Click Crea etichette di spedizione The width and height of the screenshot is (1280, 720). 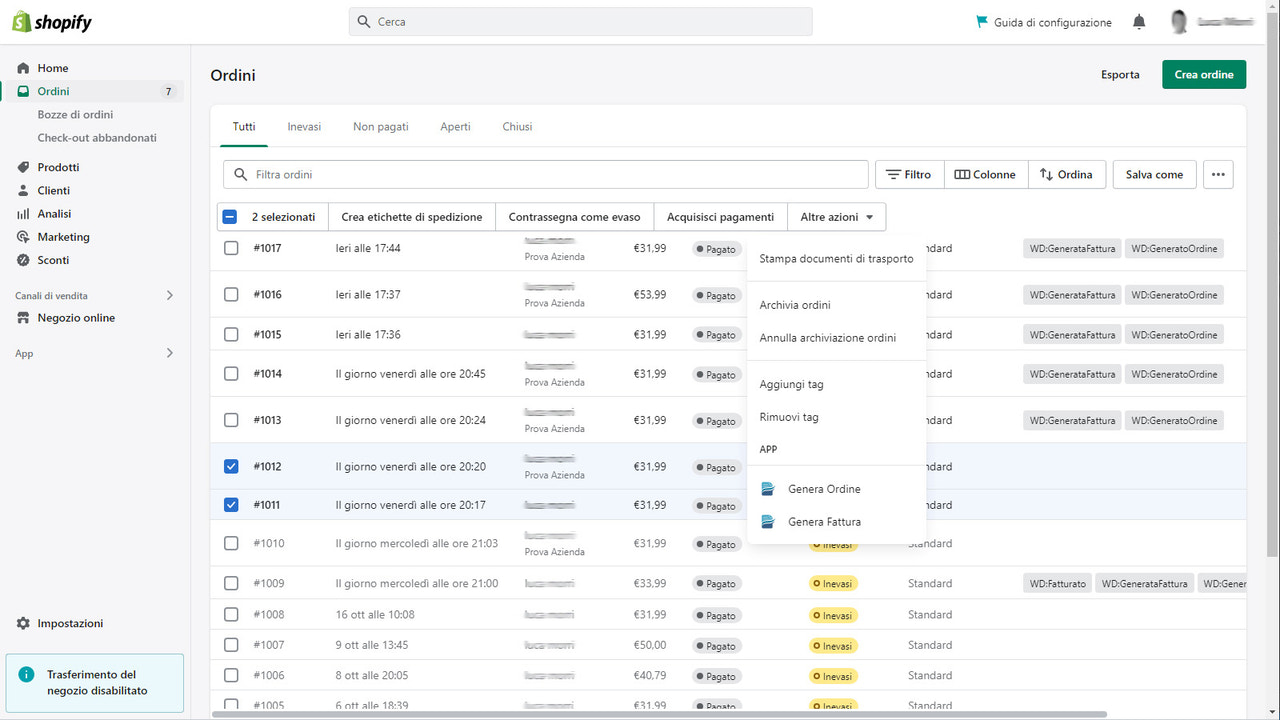point(412,217)
